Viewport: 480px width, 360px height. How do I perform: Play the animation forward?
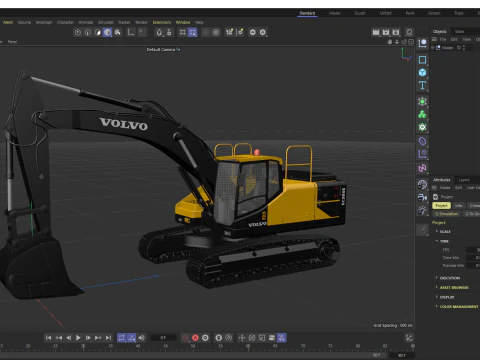(78, 338)
